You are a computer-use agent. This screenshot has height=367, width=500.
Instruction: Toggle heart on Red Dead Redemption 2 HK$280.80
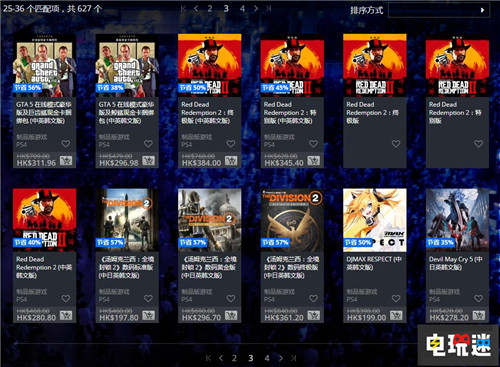(x=66, y=298)
